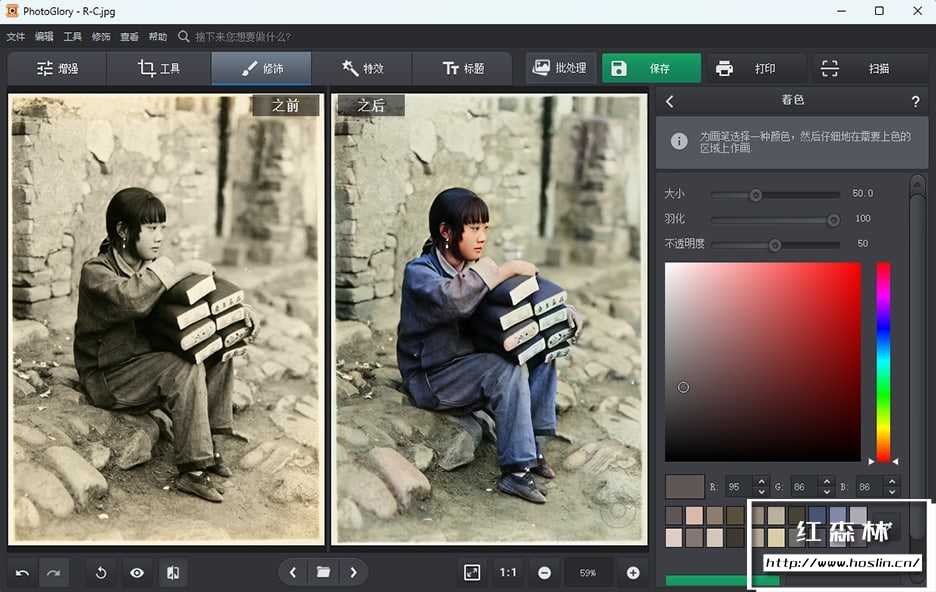
Task: Set zoom to 1:1 actual size
Action: [x=508, y=573]
